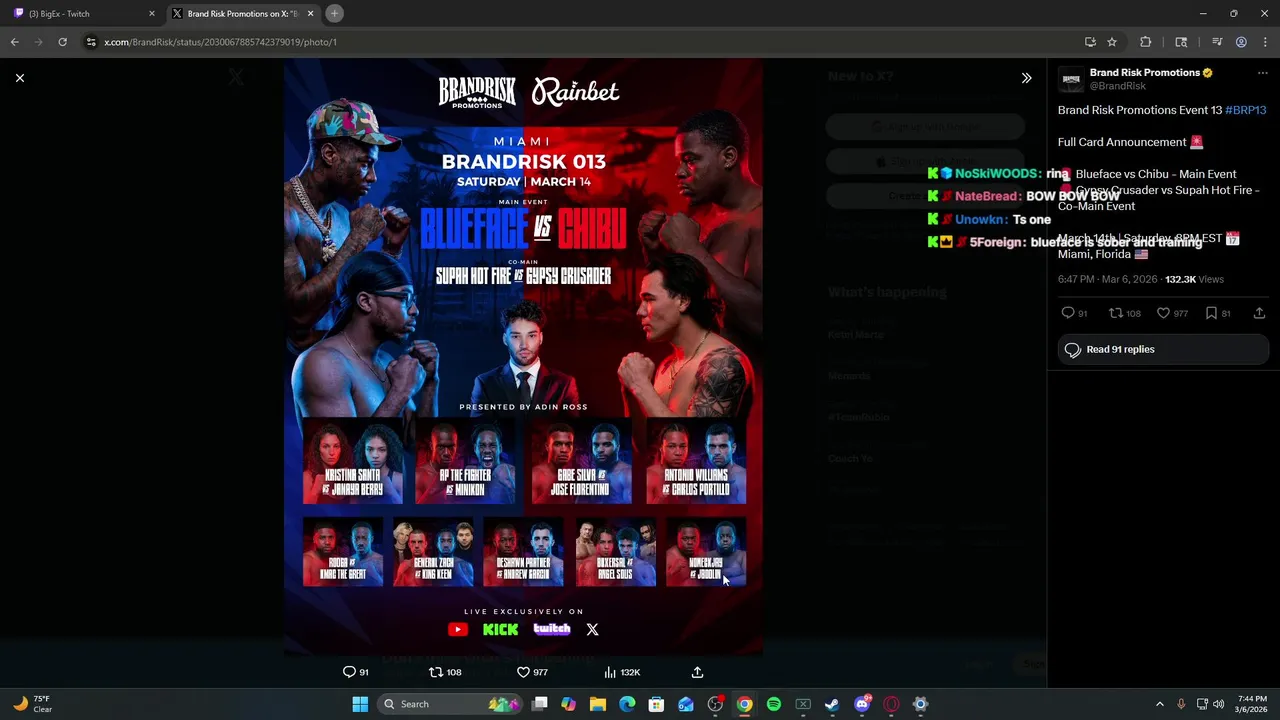Viewport: 1280px width, 720px height.
Task: Select Brand Risk Promotions on X tab
Action: (x=242, y=14)
